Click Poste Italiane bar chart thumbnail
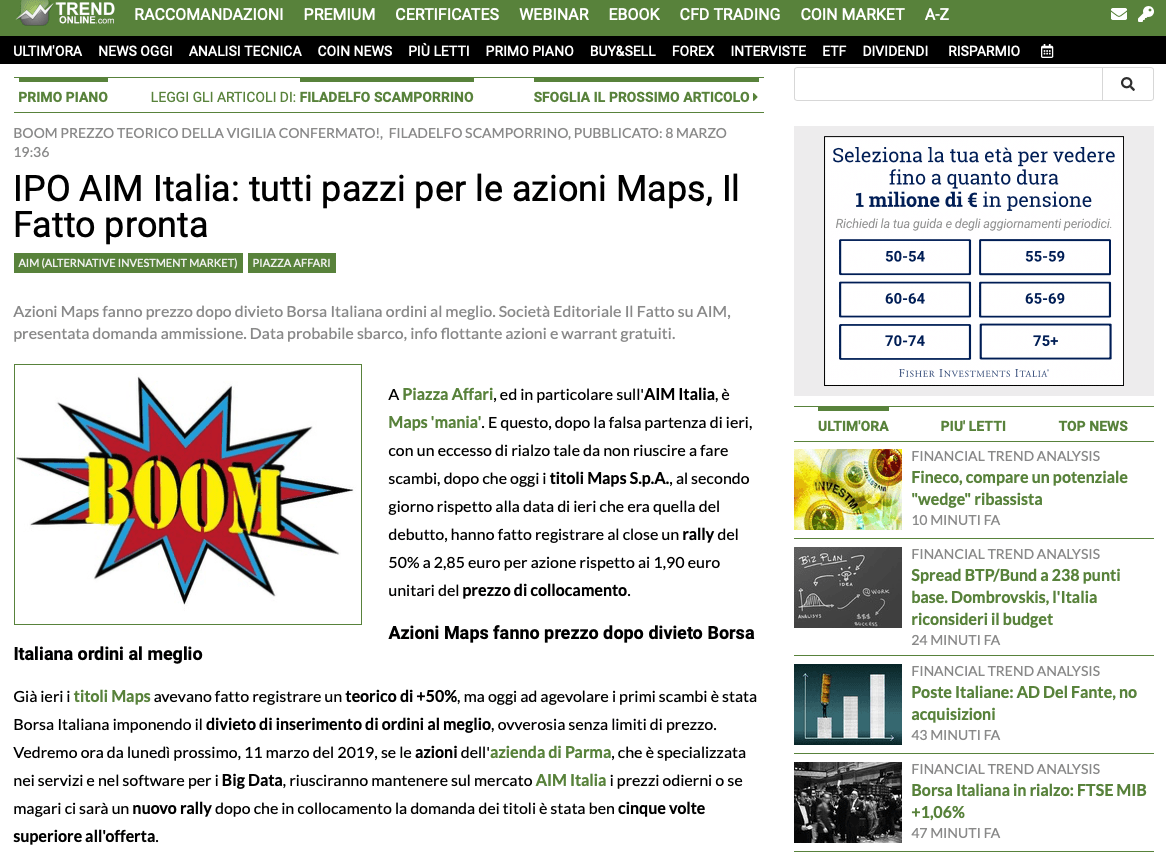The height and width of the screenshot is (853, 1166). 848,704
